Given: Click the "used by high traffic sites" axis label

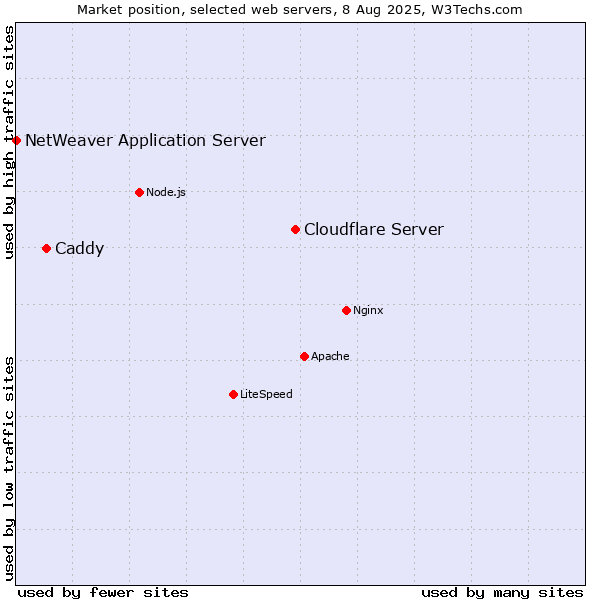Looking at the screenshot, I should (x=9, y=142).
